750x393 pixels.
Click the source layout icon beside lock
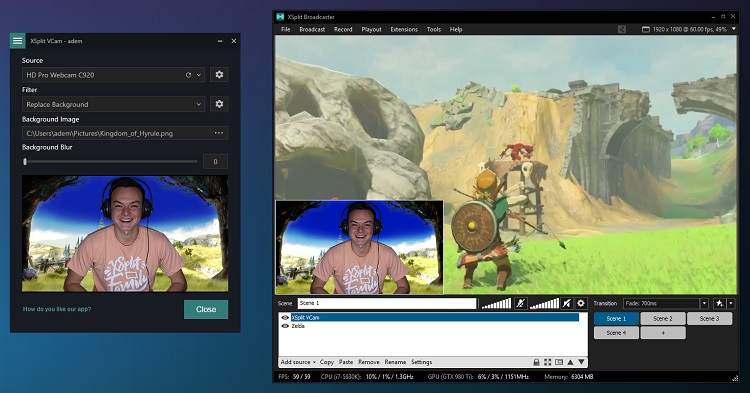pyautogui.click(x=559, y=362)
